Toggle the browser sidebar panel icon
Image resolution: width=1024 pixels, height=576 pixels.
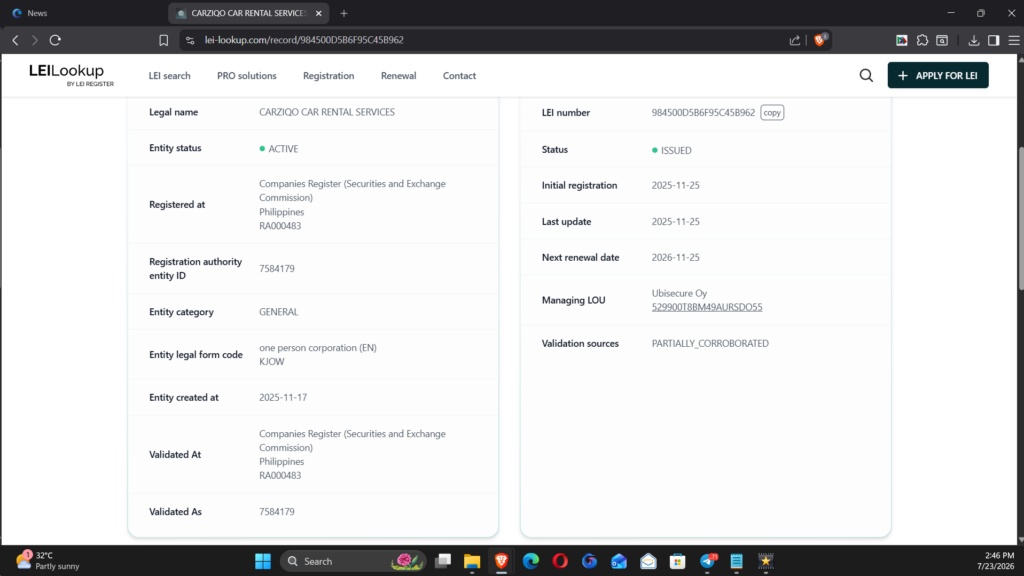993,40
